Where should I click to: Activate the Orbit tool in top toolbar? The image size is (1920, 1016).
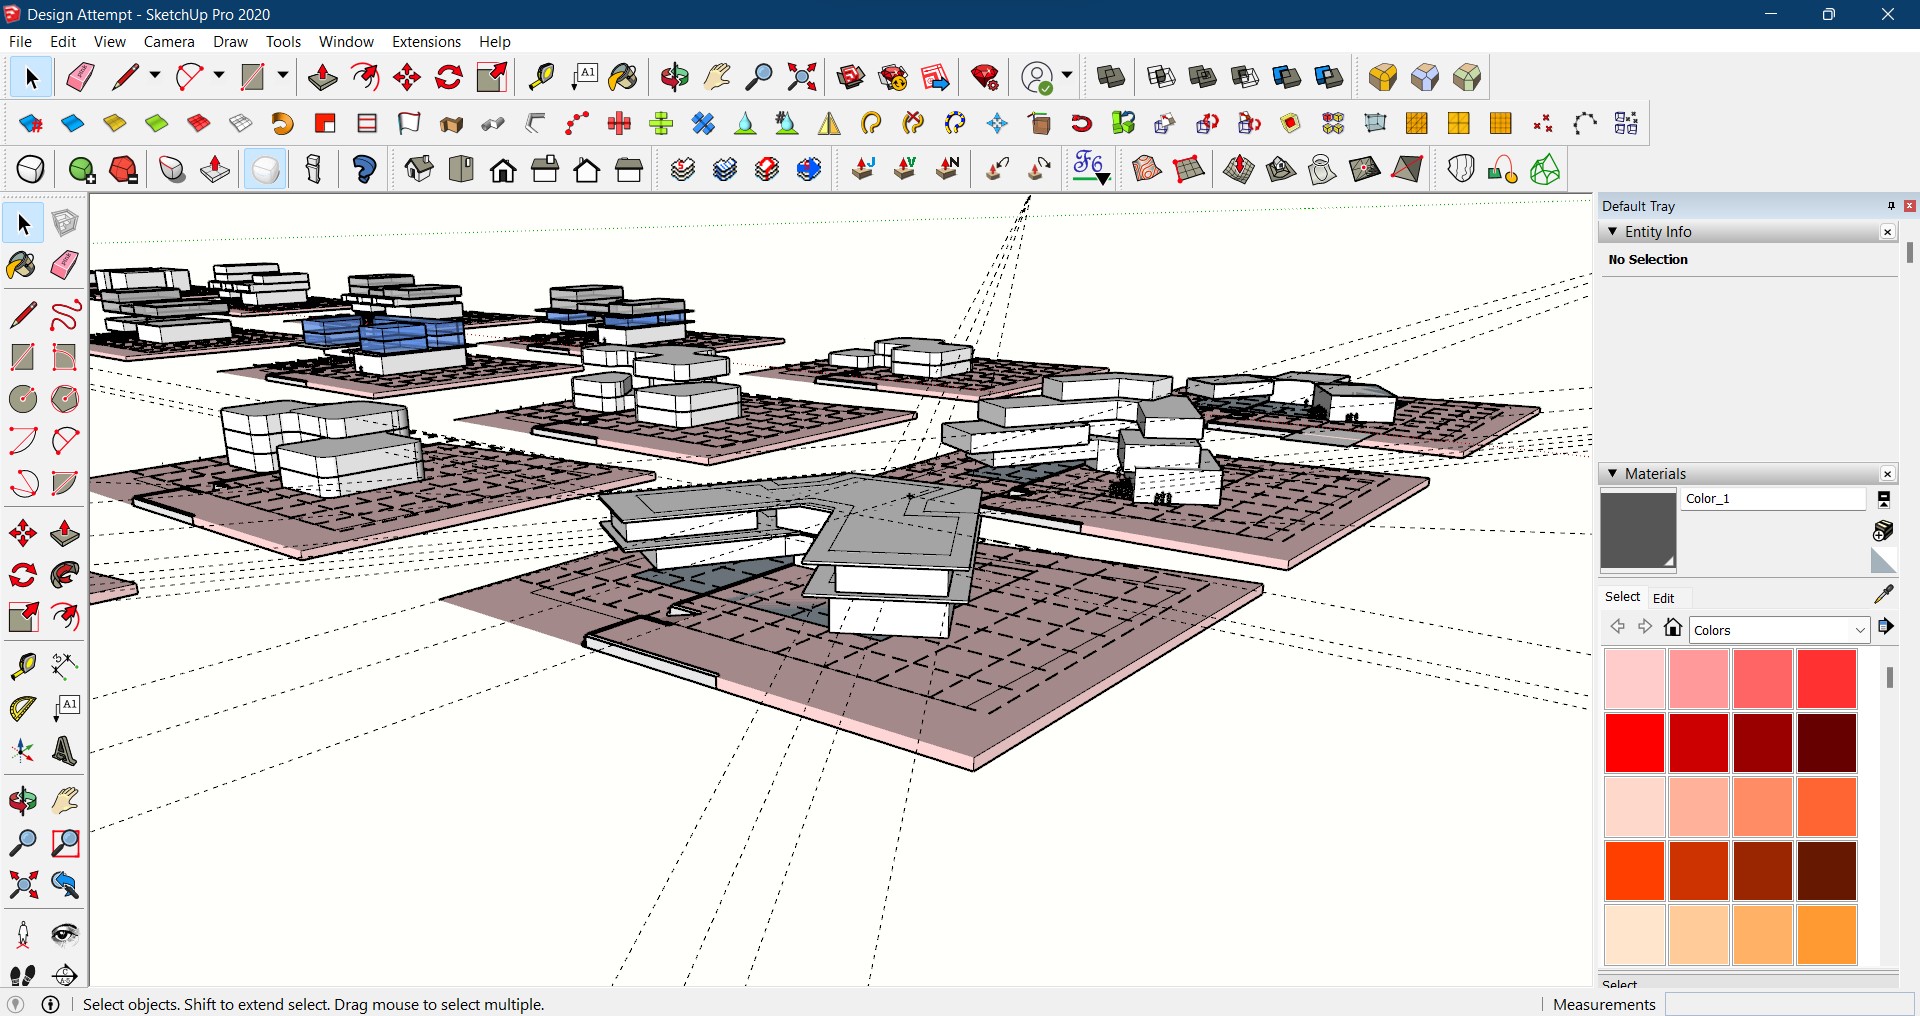(674, 77)
